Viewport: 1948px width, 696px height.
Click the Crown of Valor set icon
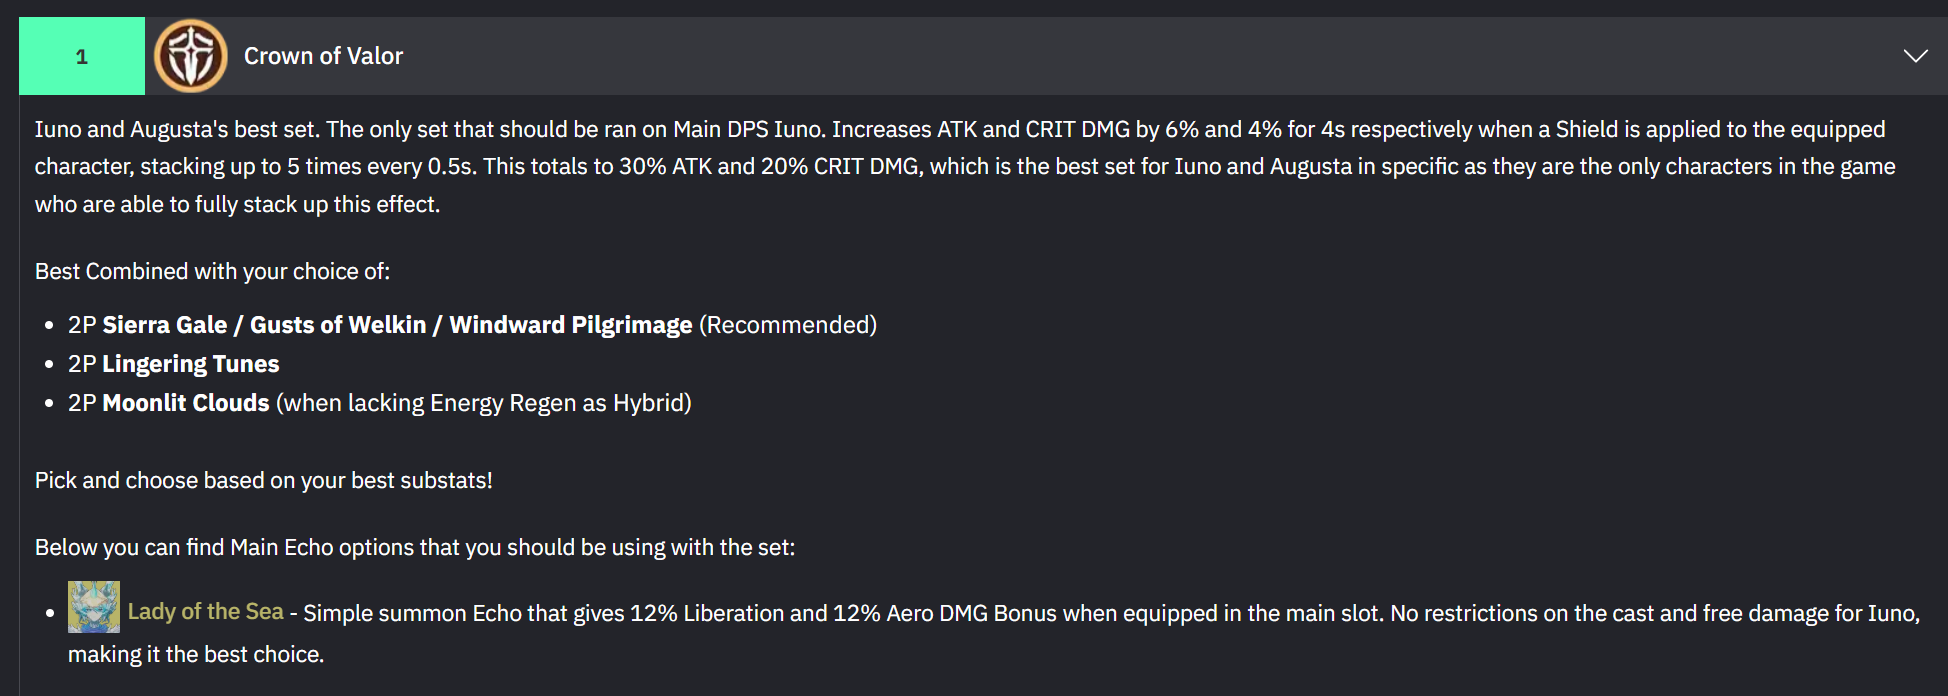191,56
